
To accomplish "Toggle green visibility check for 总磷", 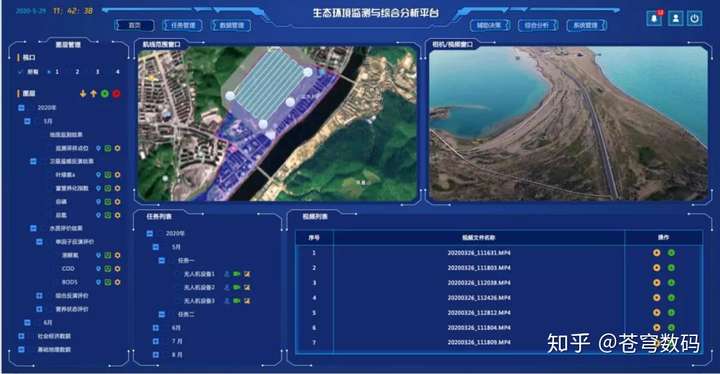I will [x=108, y=202].
